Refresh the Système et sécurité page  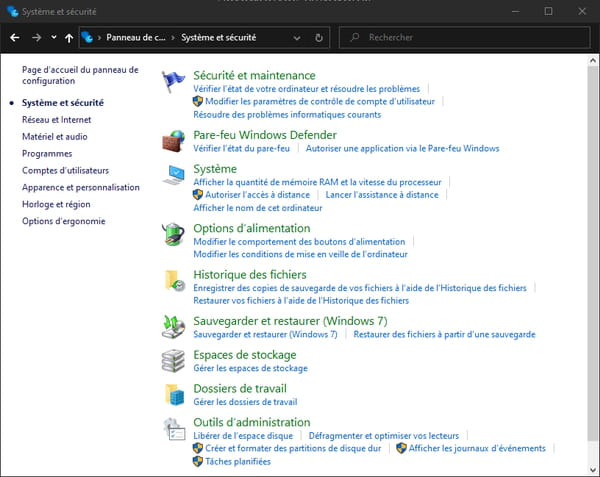click(x=318, y=37)
